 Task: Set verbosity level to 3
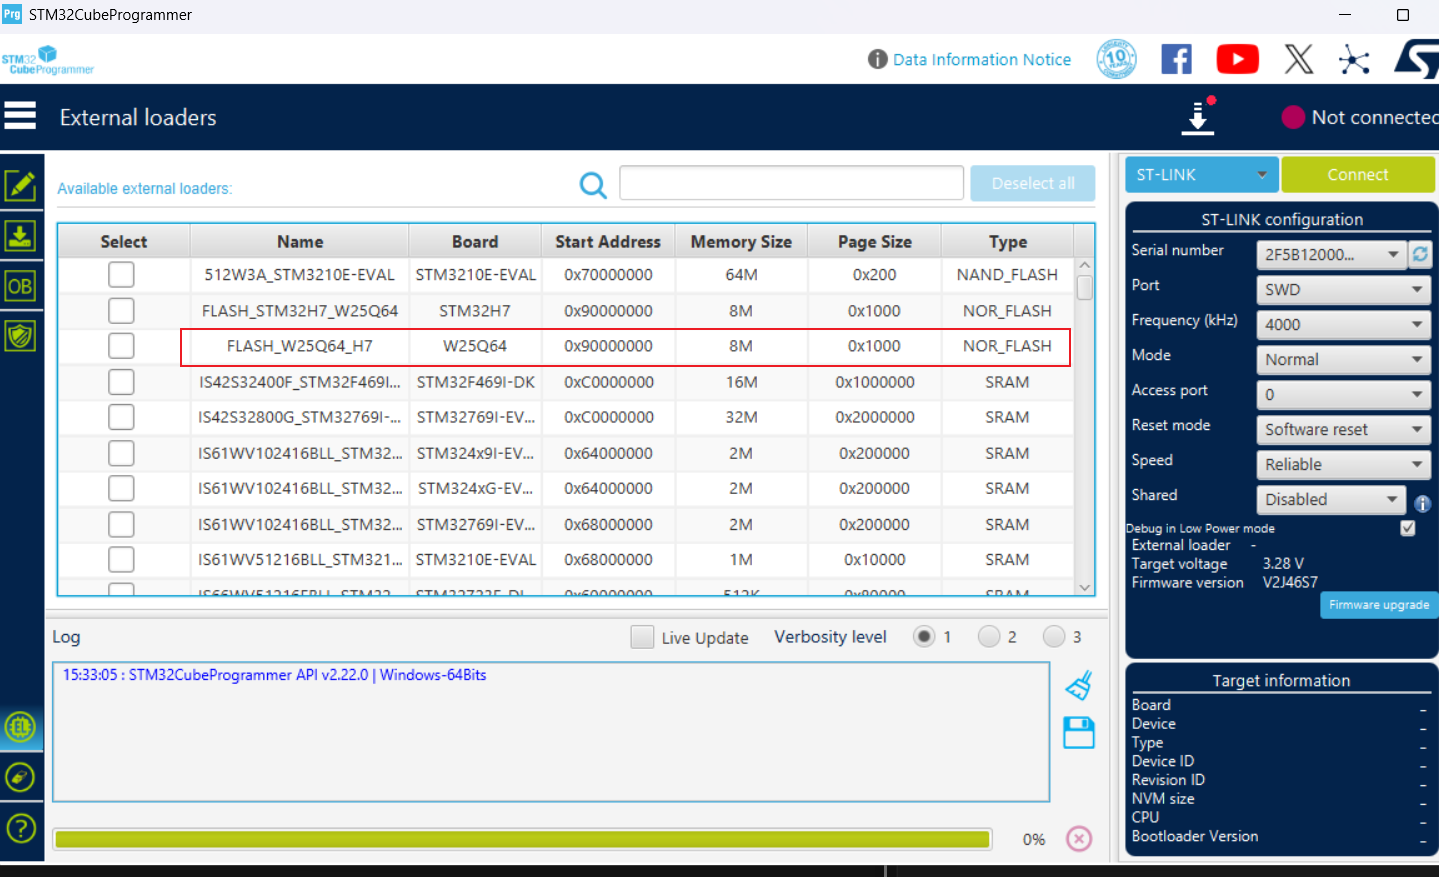[1054, 636]
